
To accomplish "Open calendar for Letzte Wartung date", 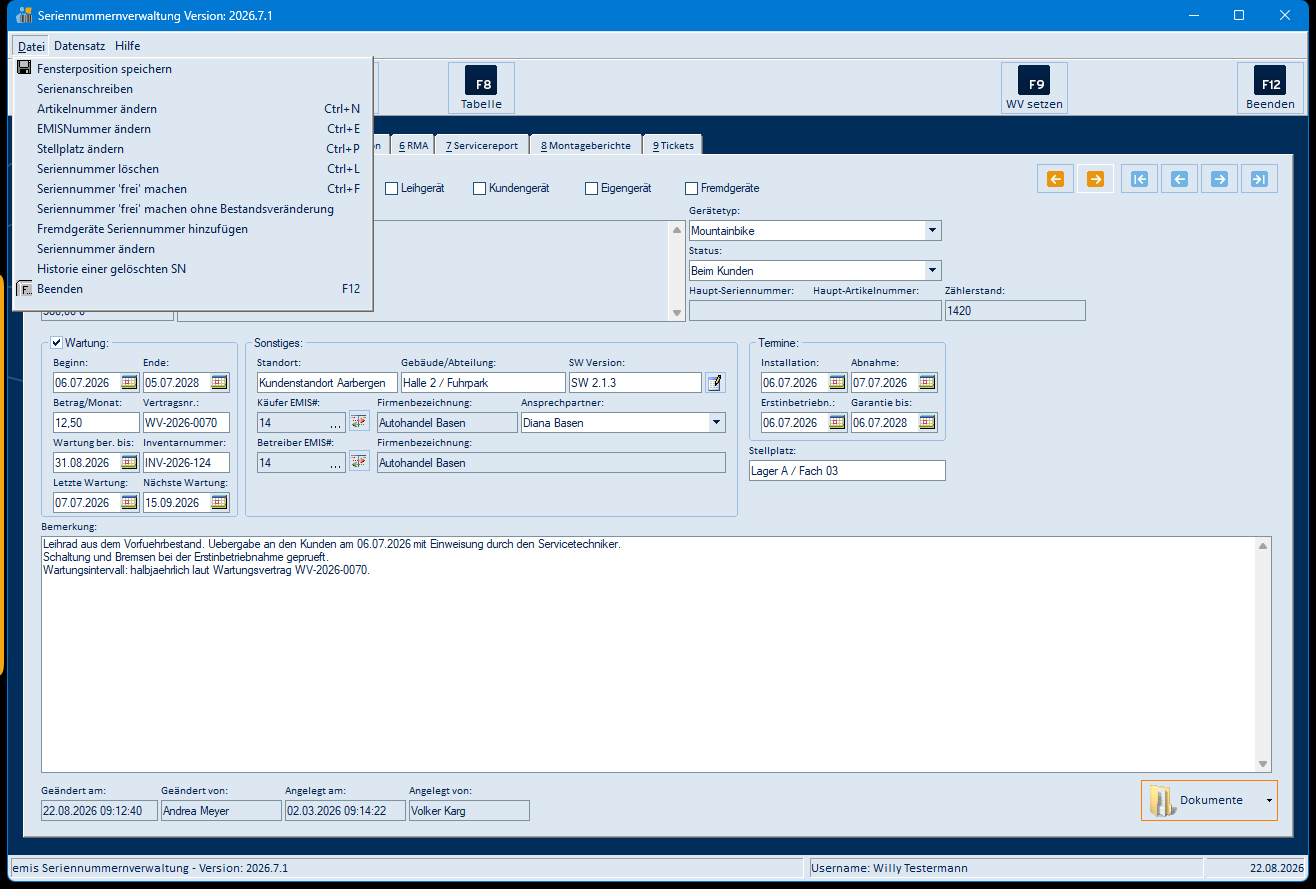I will (x=129, y=502).
